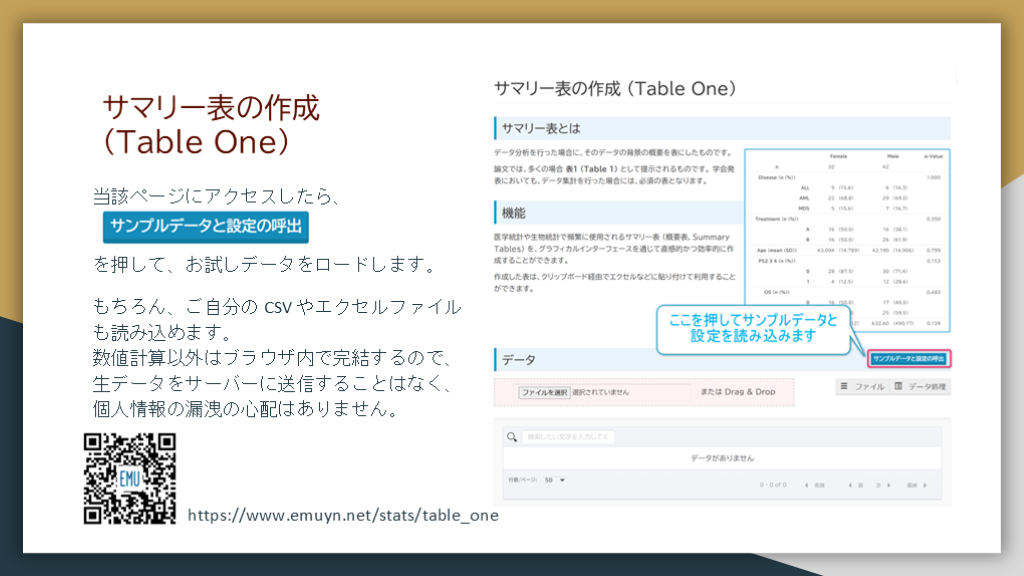Click the EMU QR code image
The image size is (1024, 576).
[x=130, y=478]
